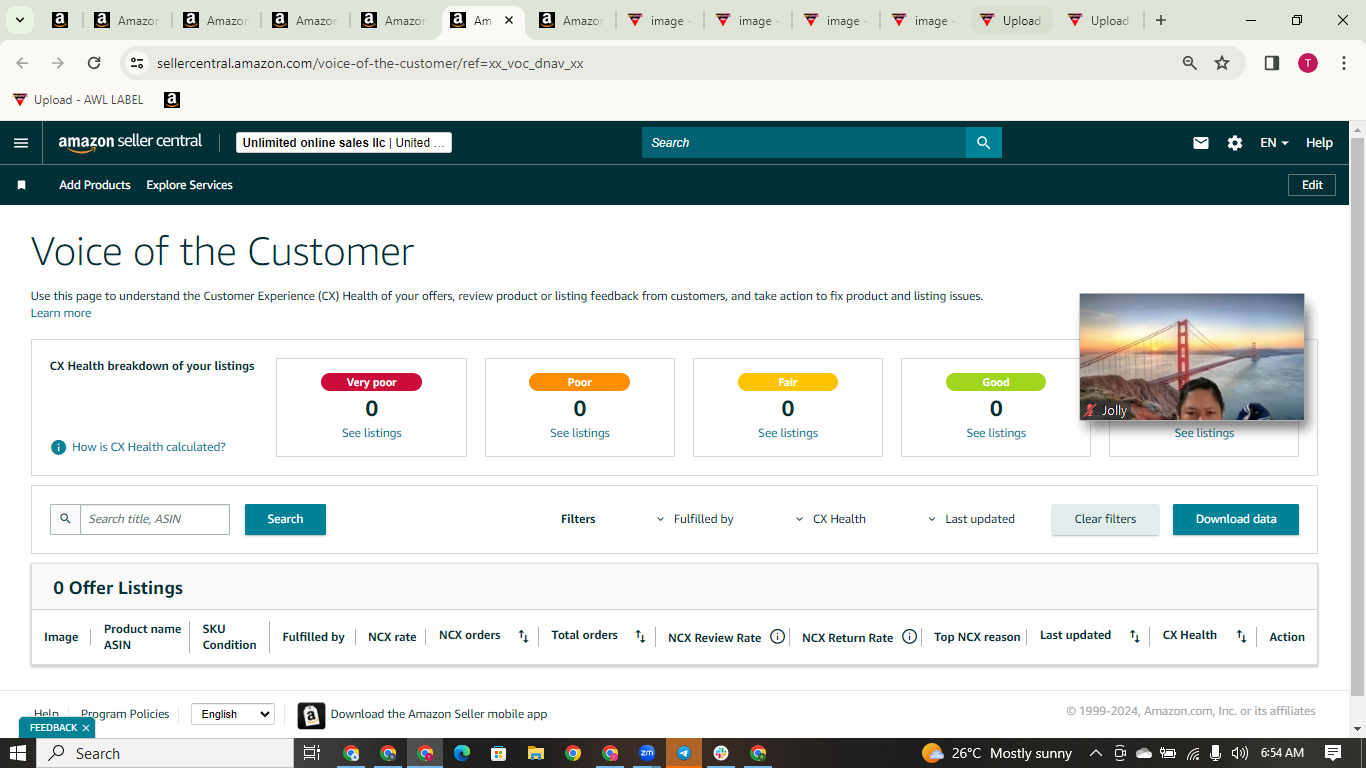This screenshot has width=1366, height=768.
Task: Bookmark this page with the star icon
Action: tap(1222, 63)
